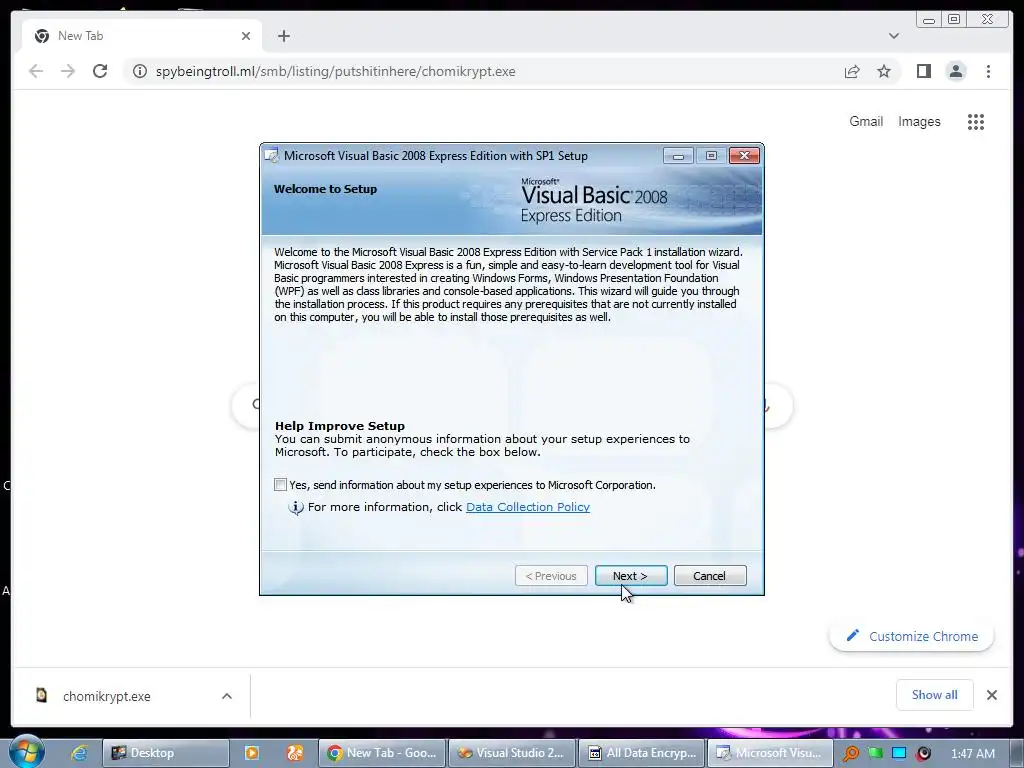Close the New Tab tab
The width and height of the screenshot is (1024, 768).
pos(246,36)
